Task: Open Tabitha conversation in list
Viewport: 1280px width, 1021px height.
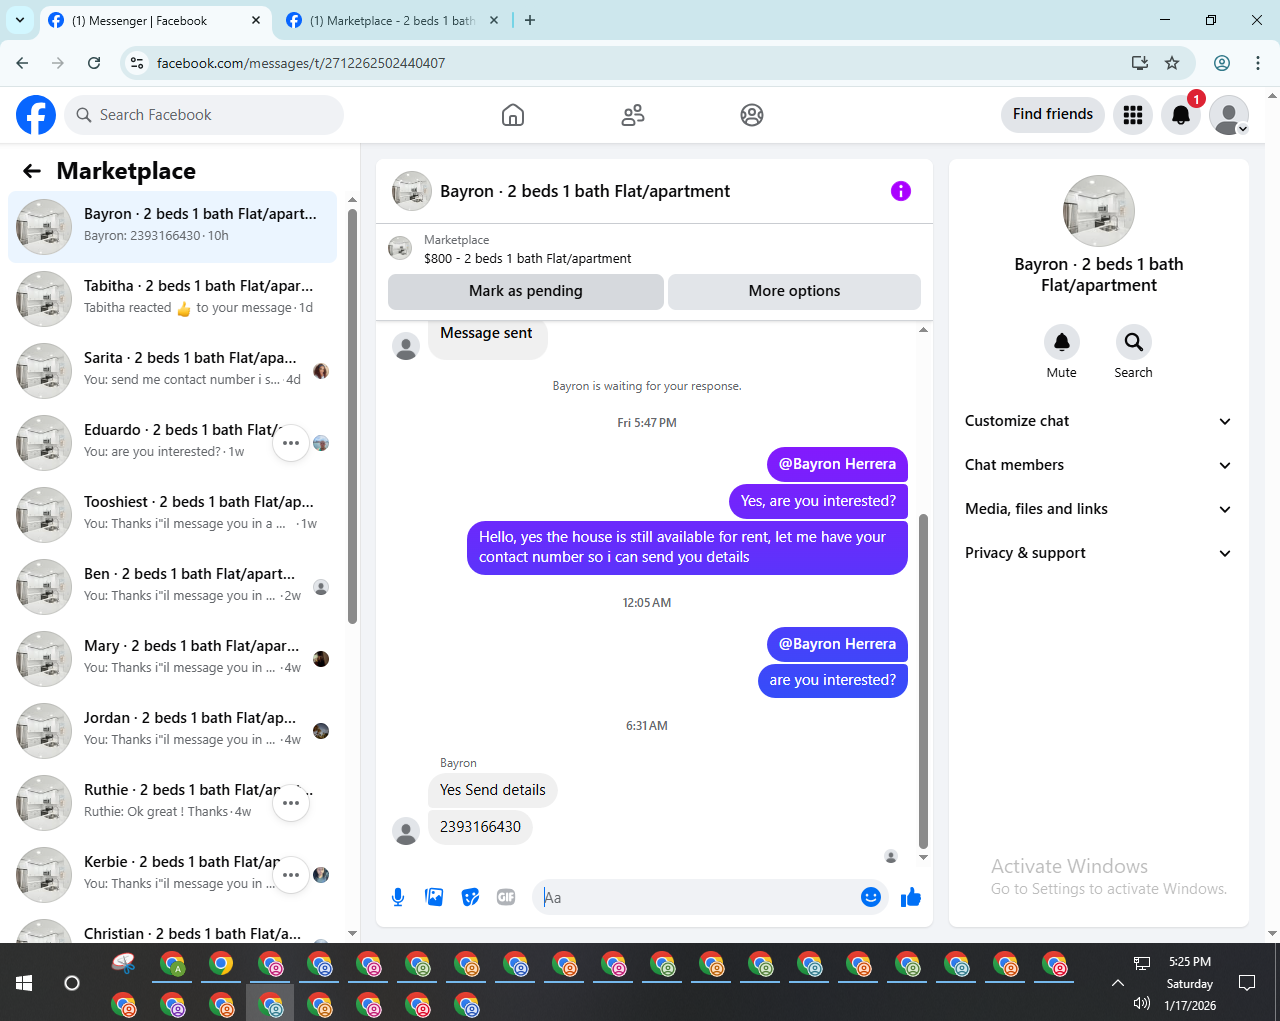Action: (x=172, y=299)
